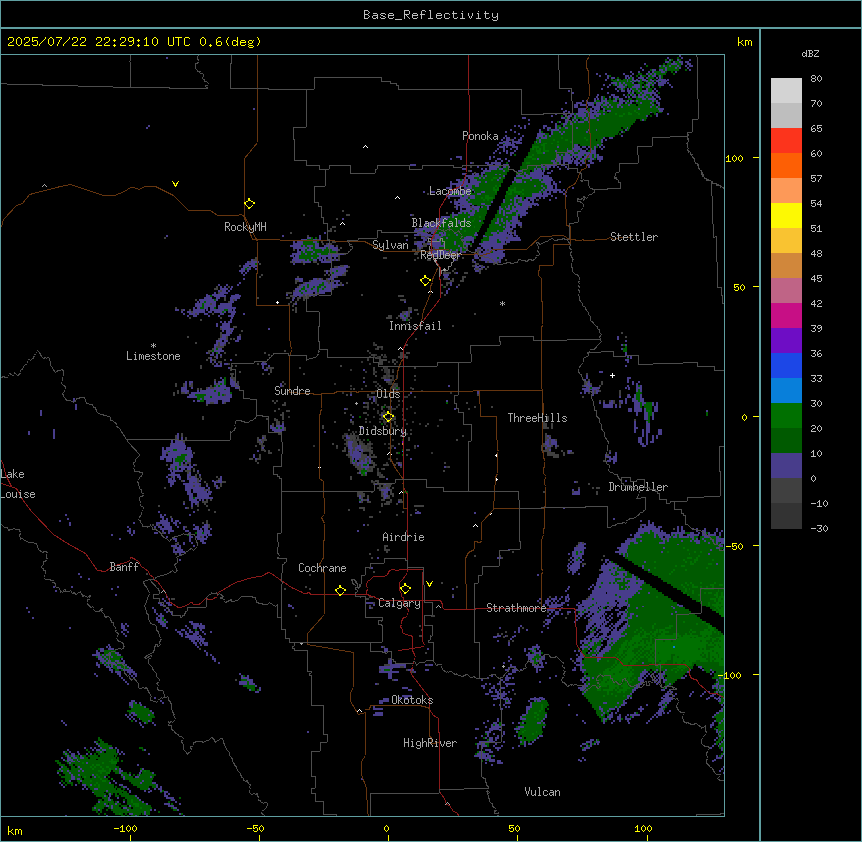Select the Okotoks label

click(x=412, y=700)
